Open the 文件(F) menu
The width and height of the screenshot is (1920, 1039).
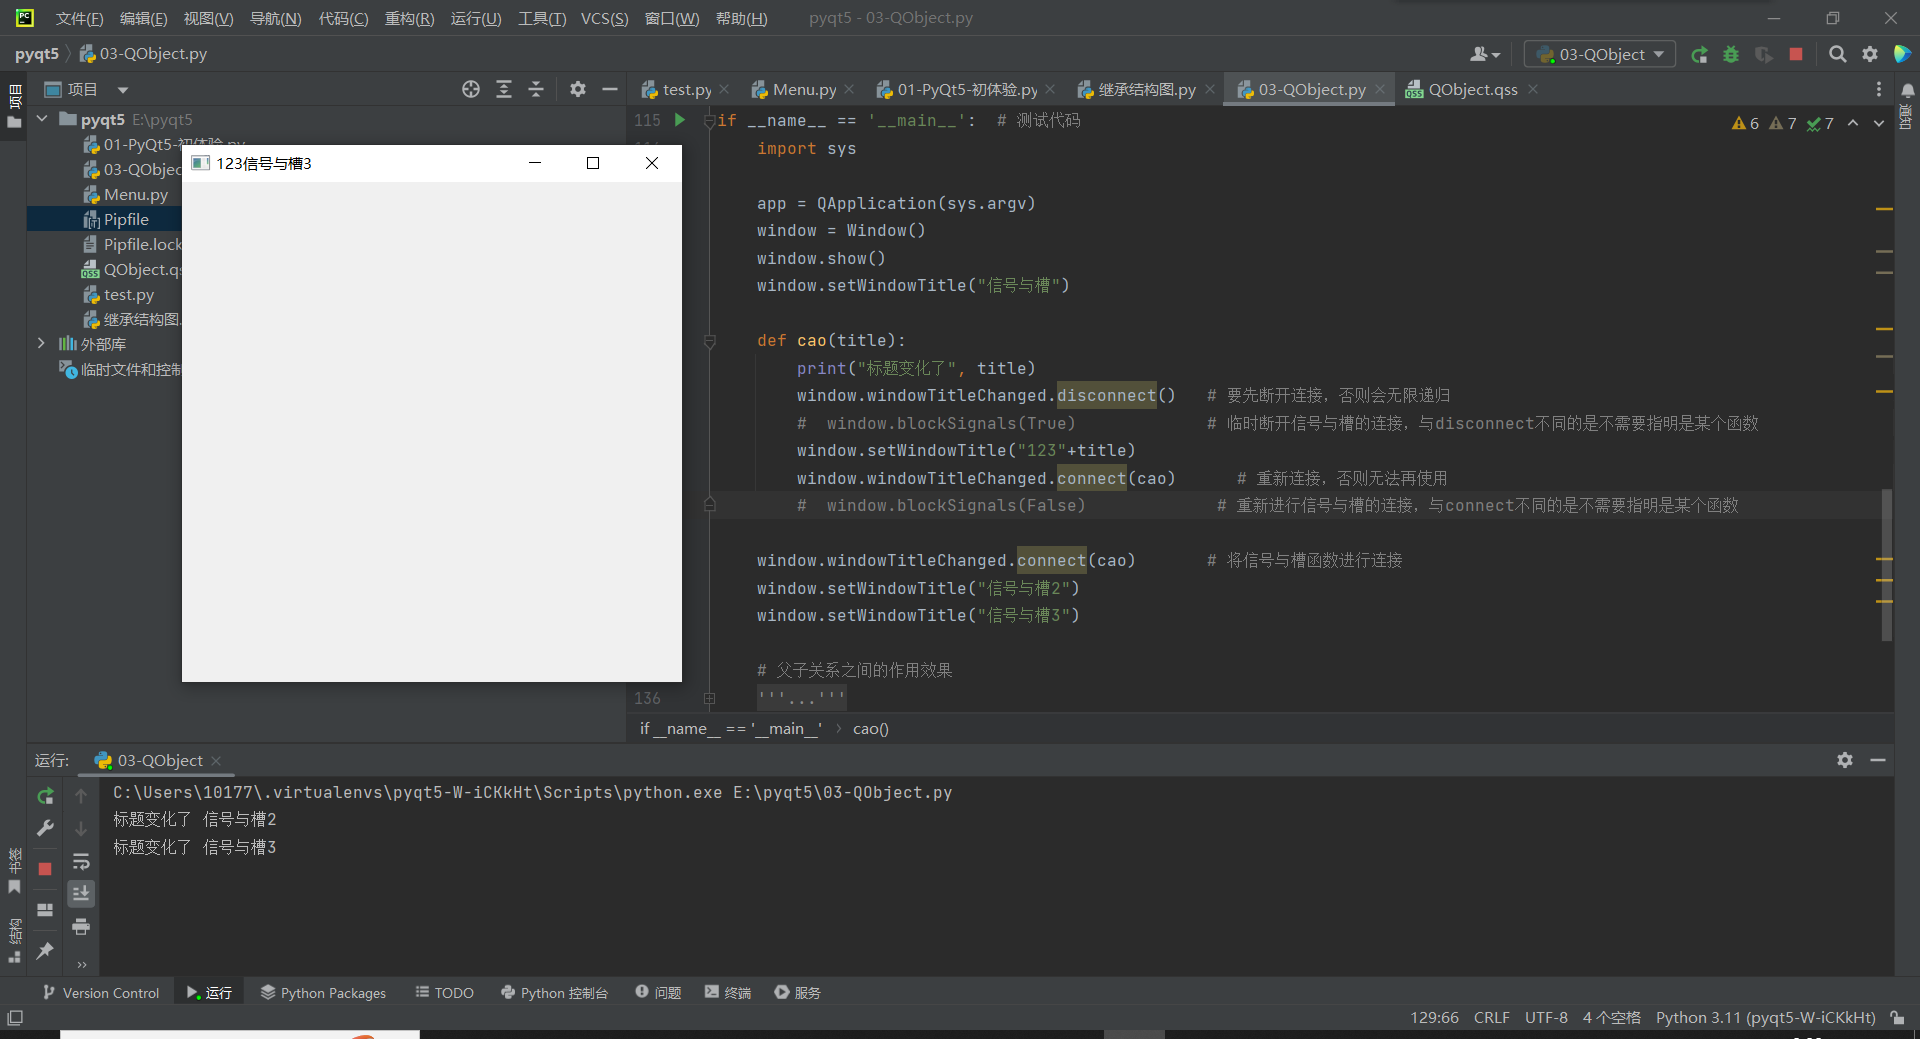click(x=79, y=18)
